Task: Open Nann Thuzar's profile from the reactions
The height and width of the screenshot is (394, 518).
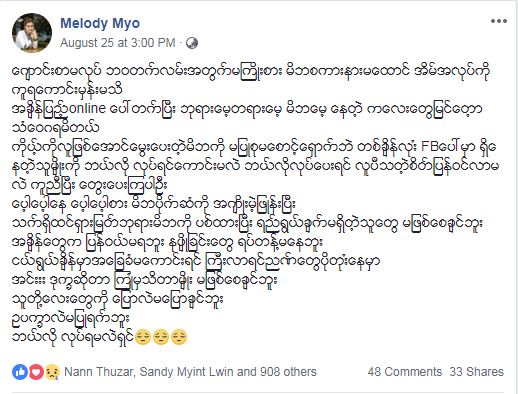Action: (x=99, y=372)
